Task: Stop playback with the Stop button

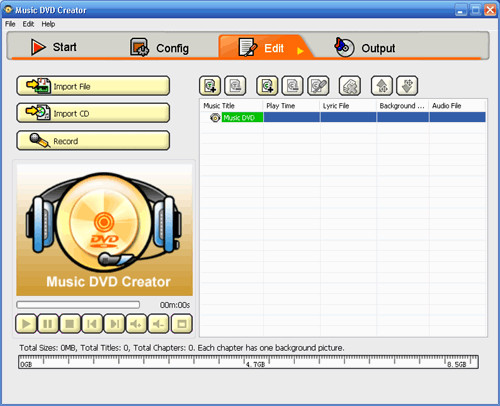Action: point(70,324)
